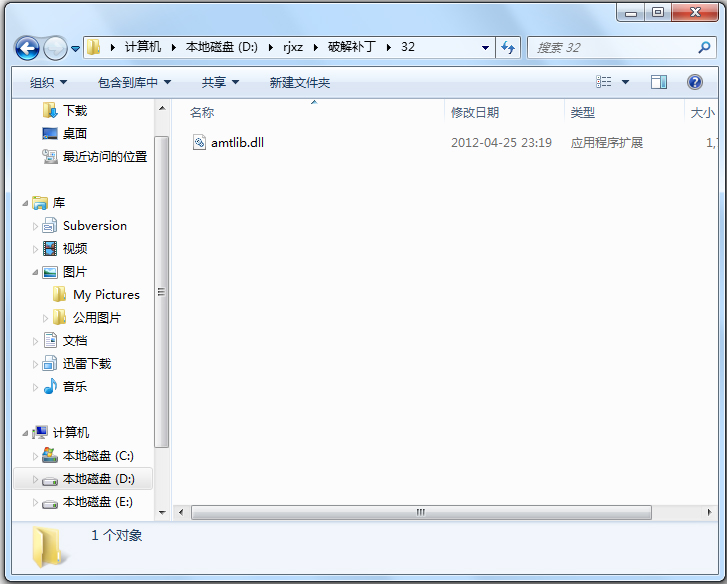
Task: Select the Subversion library
Action: click(95, 226)
